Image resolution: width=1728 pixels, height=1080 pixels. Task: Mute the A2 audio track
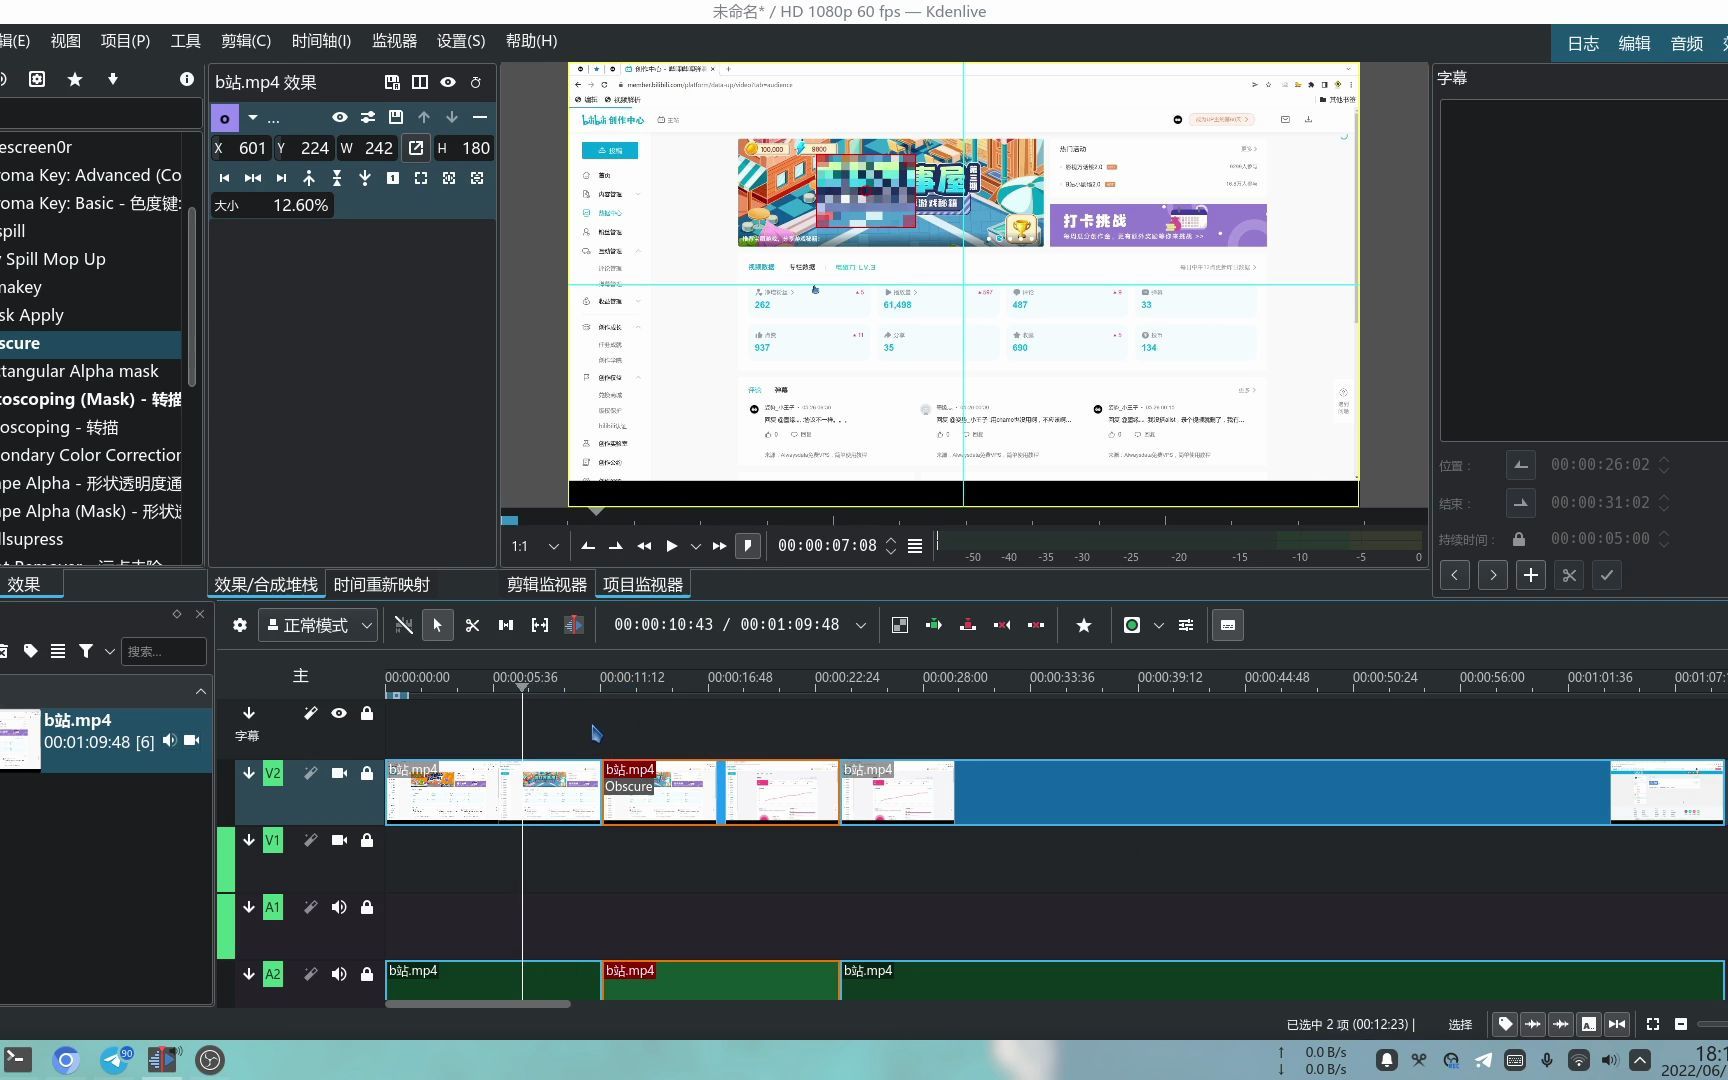click(x=339, y=974)
